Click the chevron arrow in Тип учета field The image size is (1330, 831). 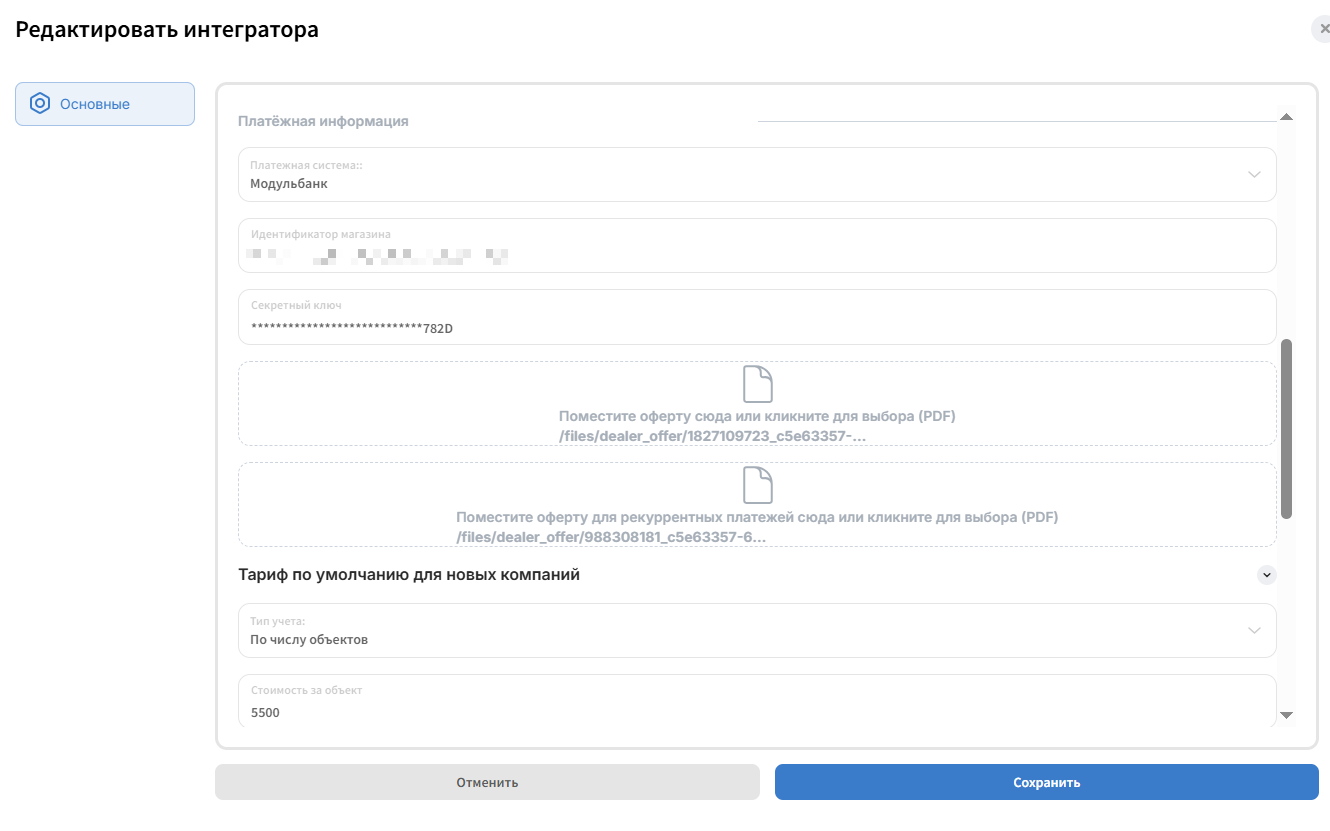[x=1254, y=631]
